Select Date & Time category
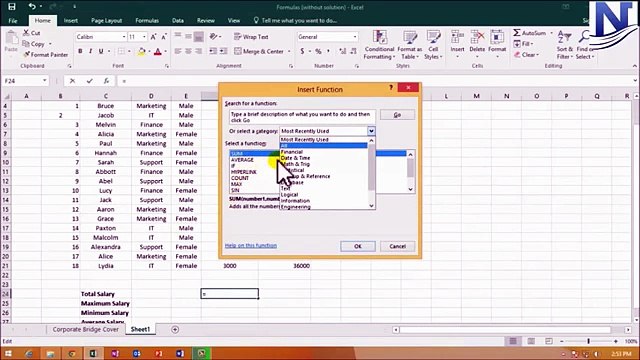Screen dimensions: 640x360 [296, 158]
